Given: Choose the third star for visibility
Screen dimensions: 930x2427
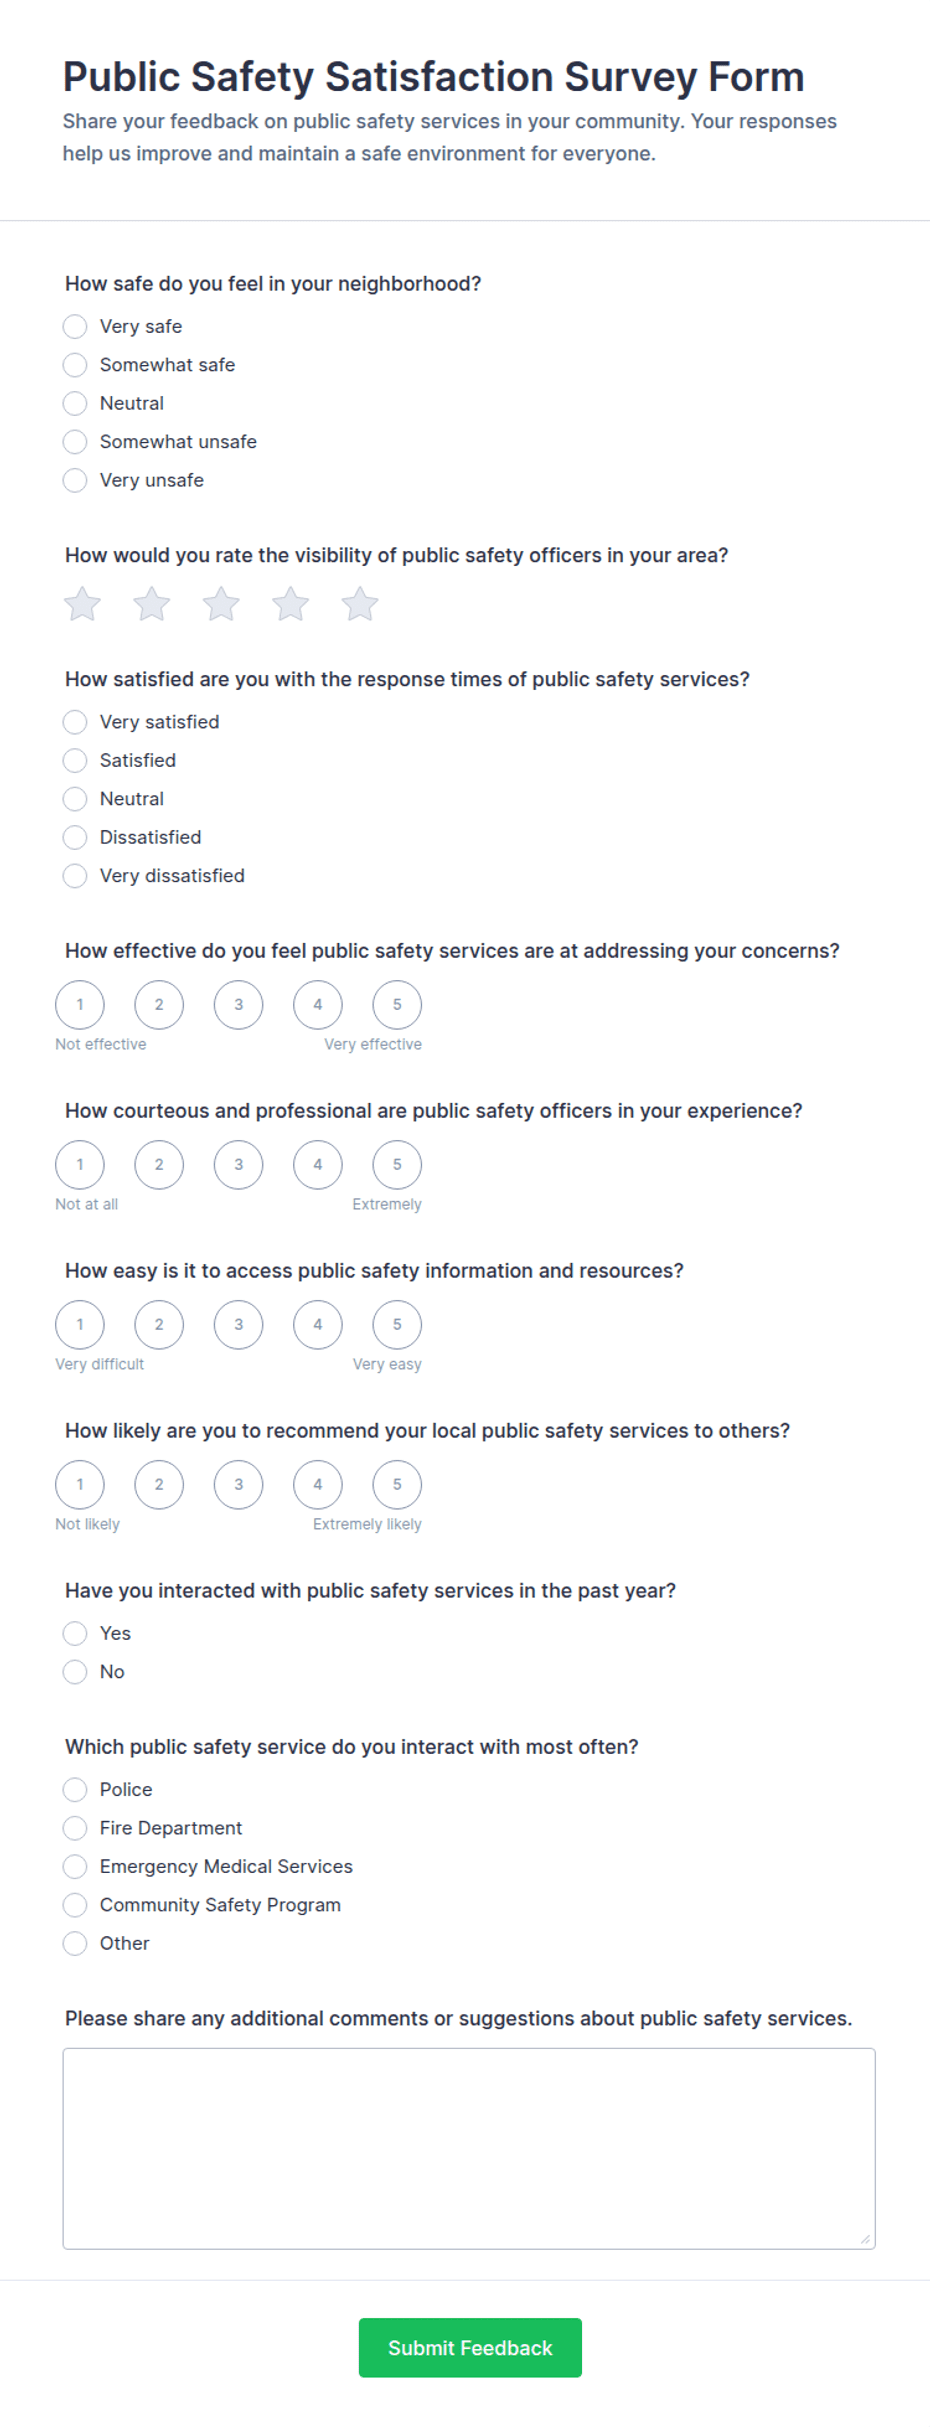Looking at the screenshot, I should tap(221, 604).
